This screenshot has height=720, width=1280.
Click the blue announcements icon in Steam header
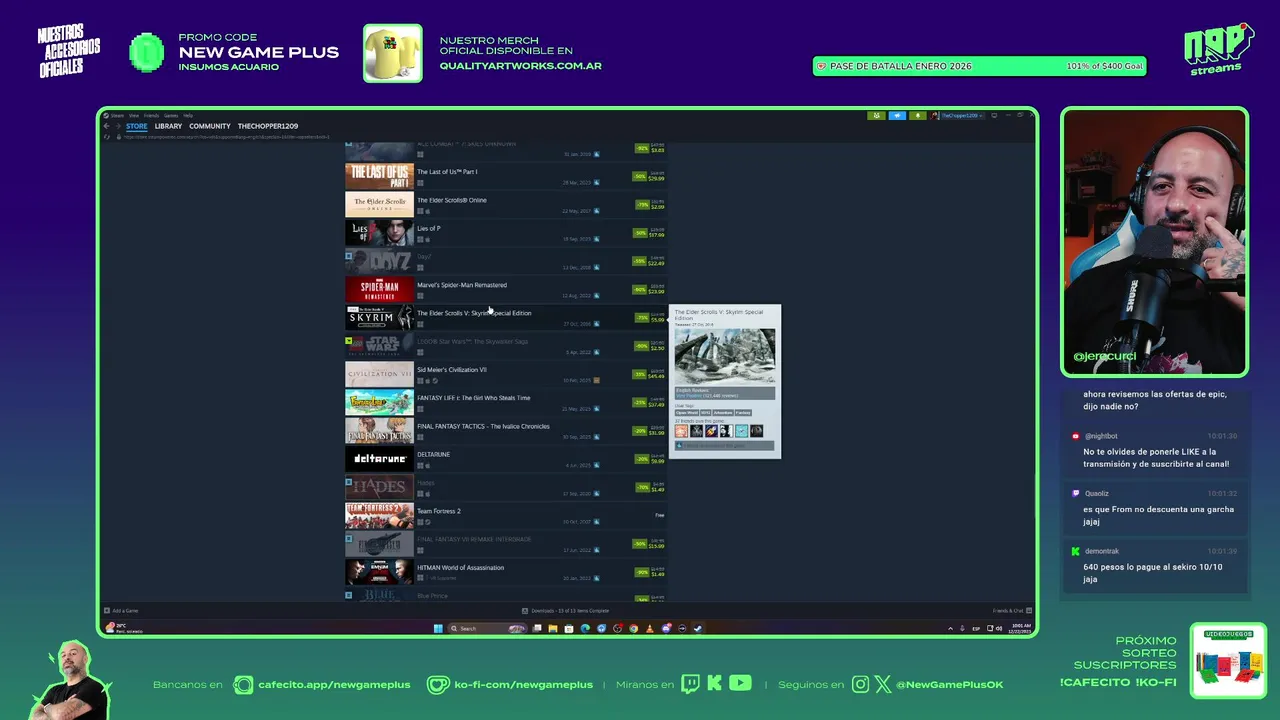tap(897, 115)
